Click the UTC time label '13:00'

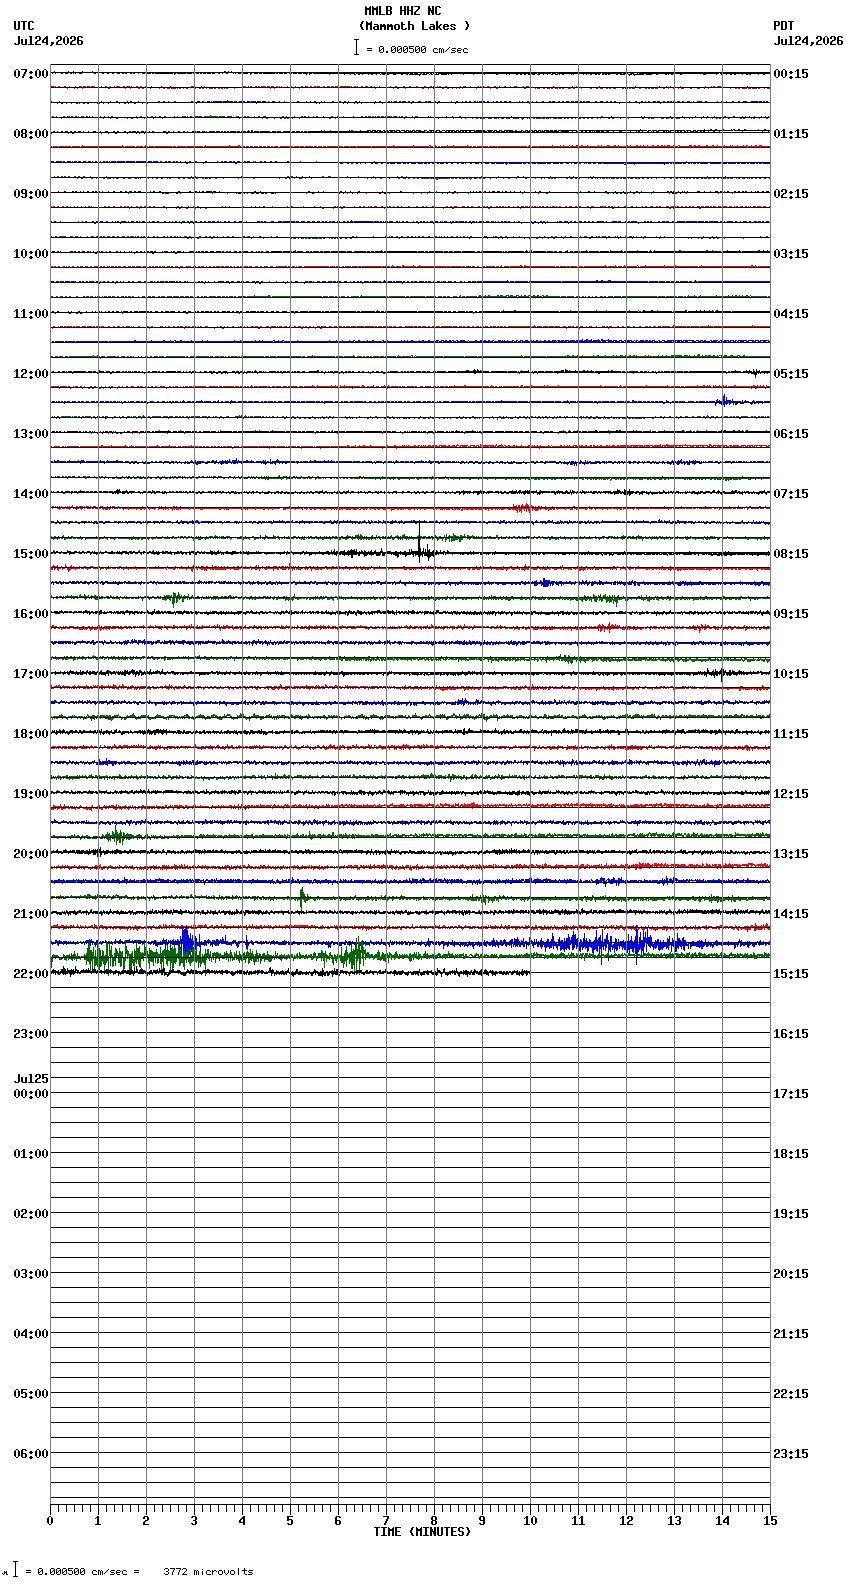click(x=31, y=434)
